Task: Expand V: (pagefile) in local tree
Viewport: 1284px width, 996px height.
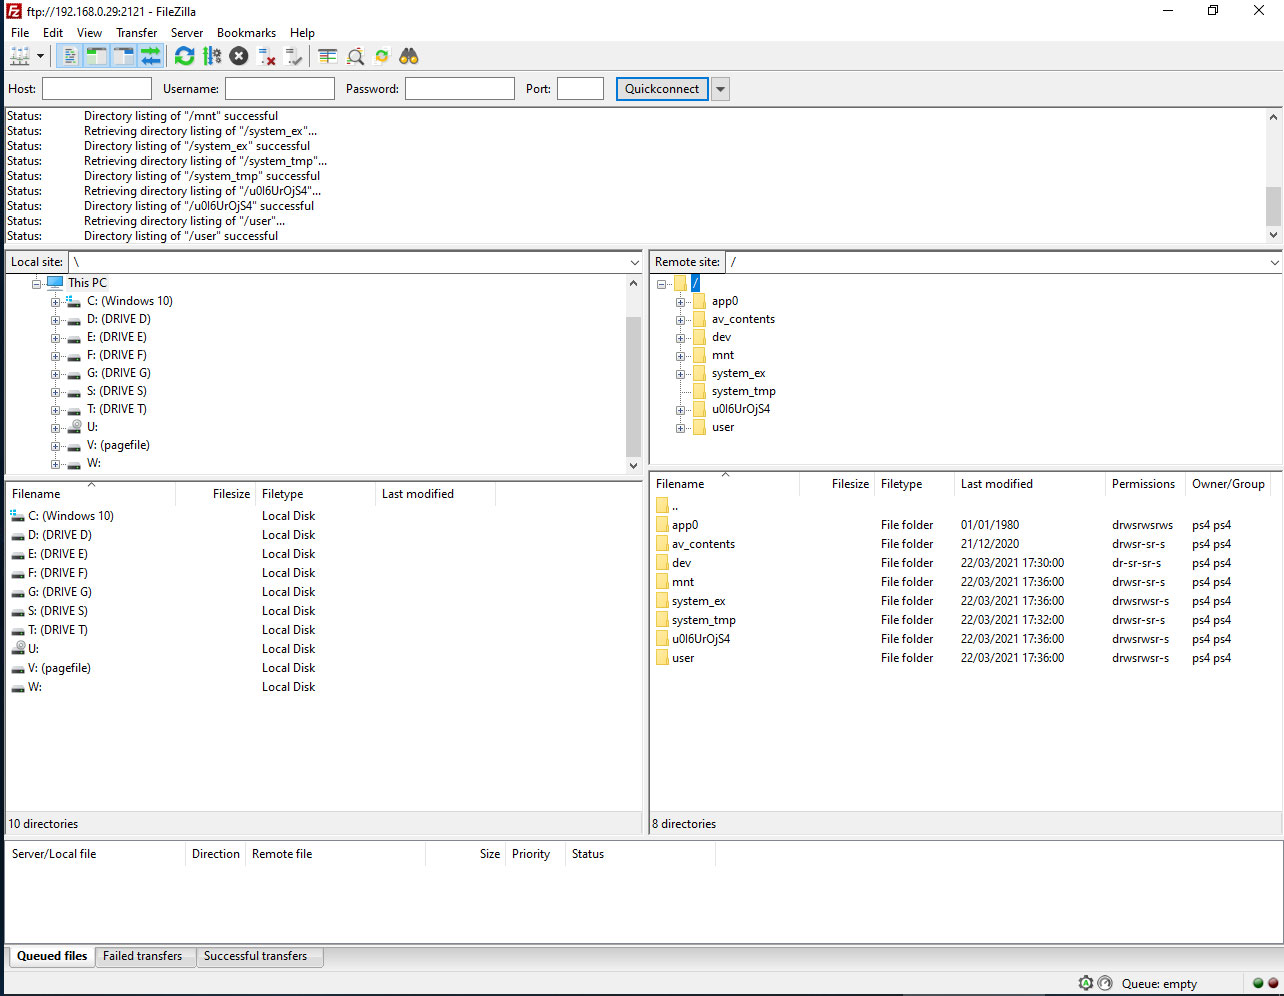Action: pyautogui.click(x=56, y=445)
